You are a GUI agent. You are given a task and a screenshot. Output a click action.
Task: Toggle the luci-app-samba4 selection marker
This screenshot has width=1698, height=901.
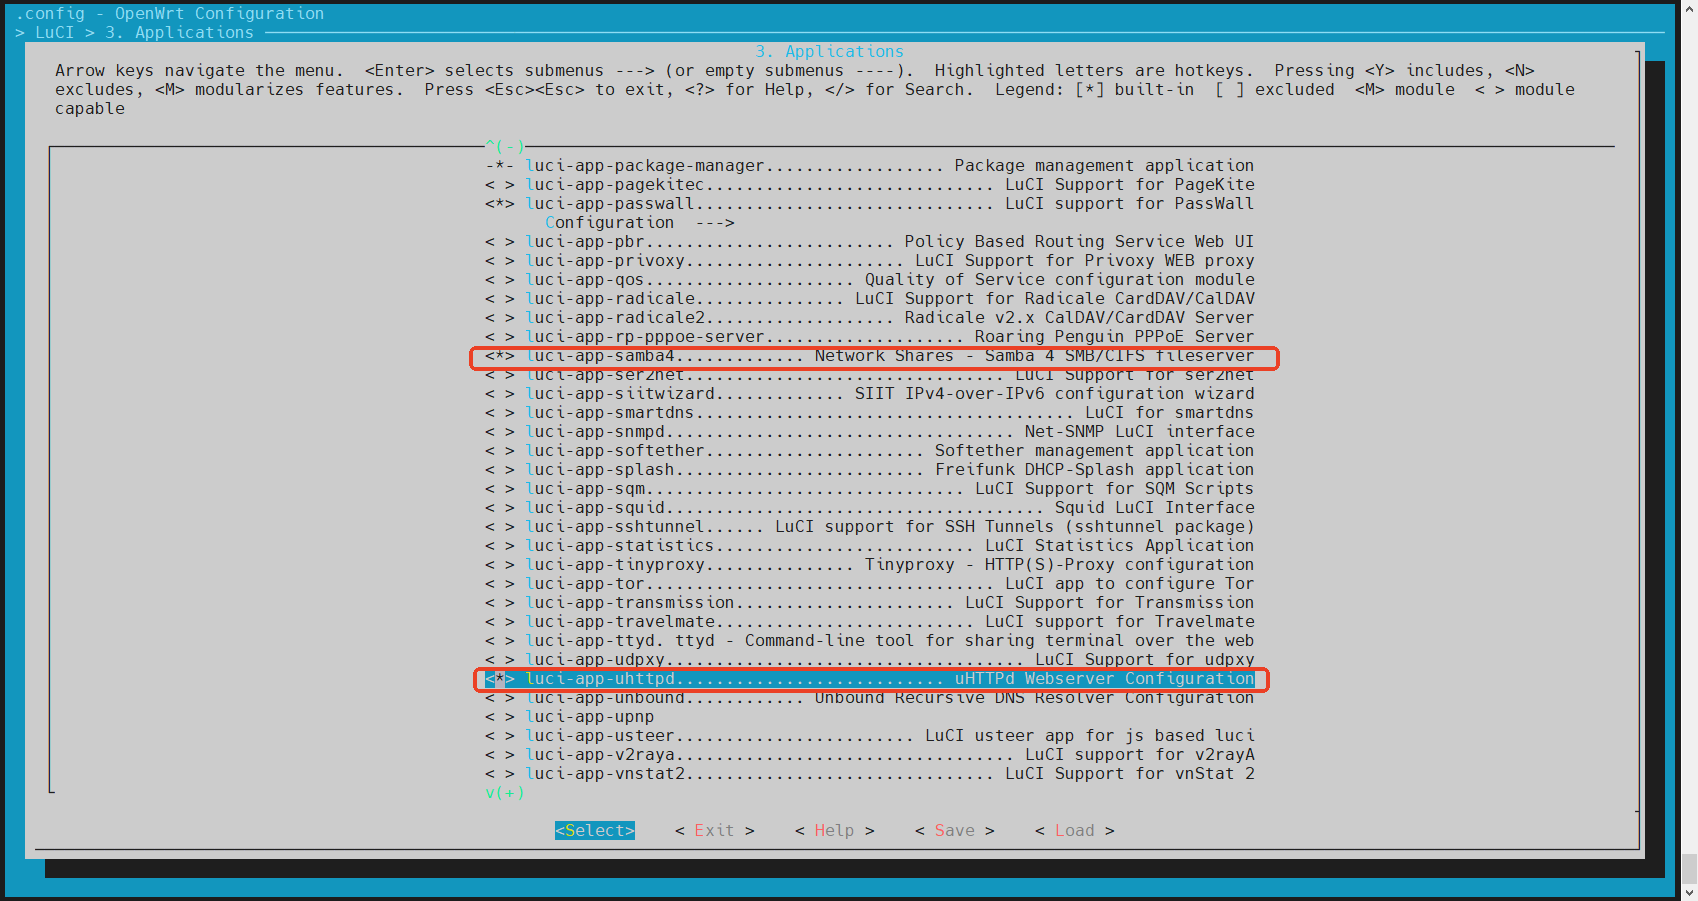click(x=499, y=356)
